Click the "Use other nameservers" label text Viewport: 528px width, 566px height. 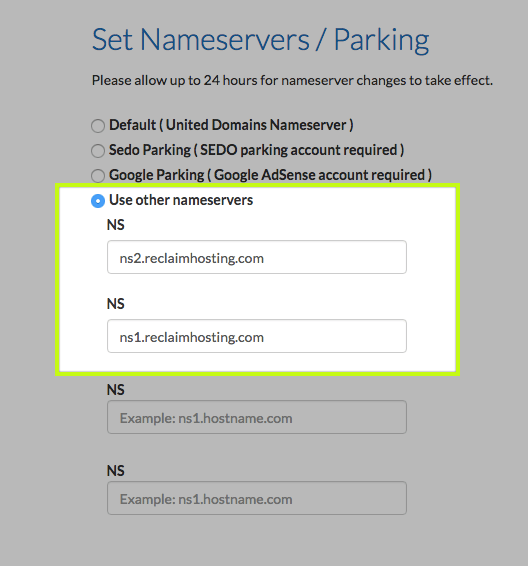[x=181, y=200]
